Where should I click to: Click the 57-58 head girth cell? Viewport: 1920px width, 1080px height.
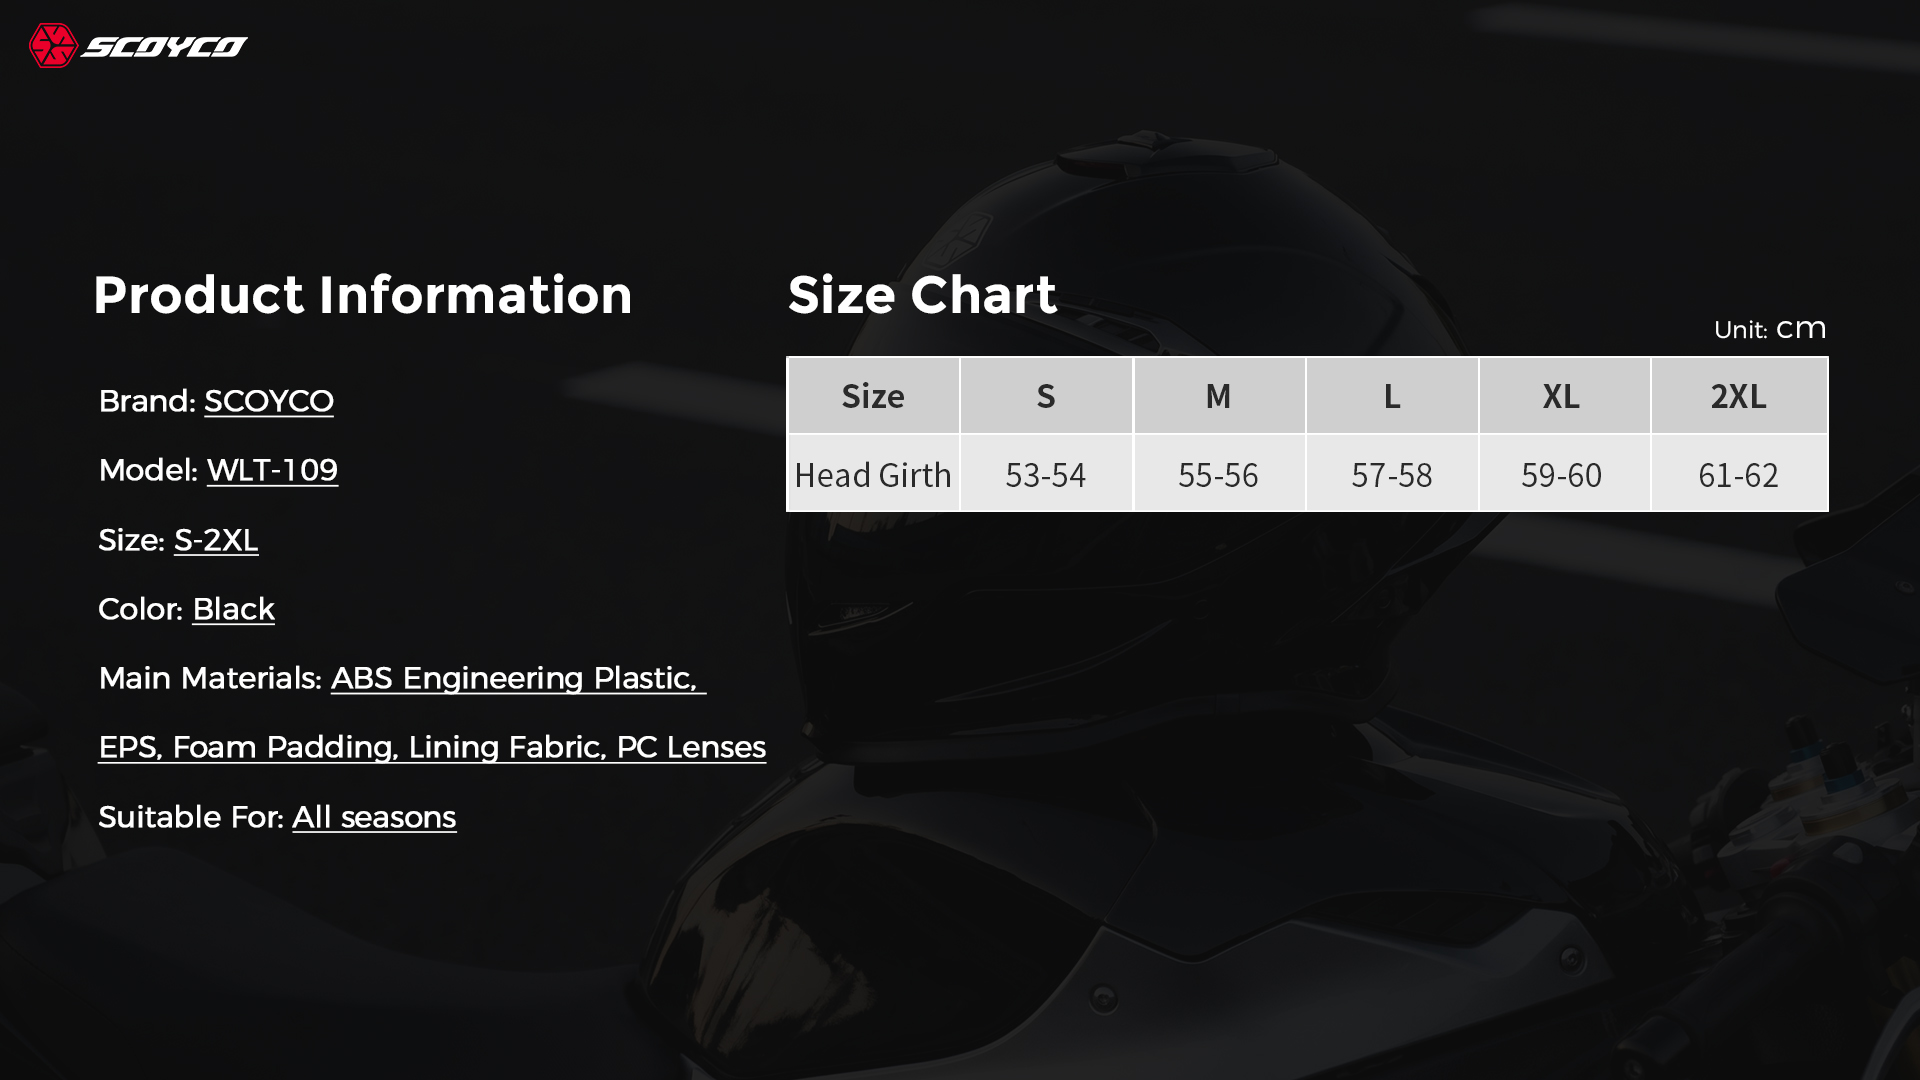[1392, 474]
